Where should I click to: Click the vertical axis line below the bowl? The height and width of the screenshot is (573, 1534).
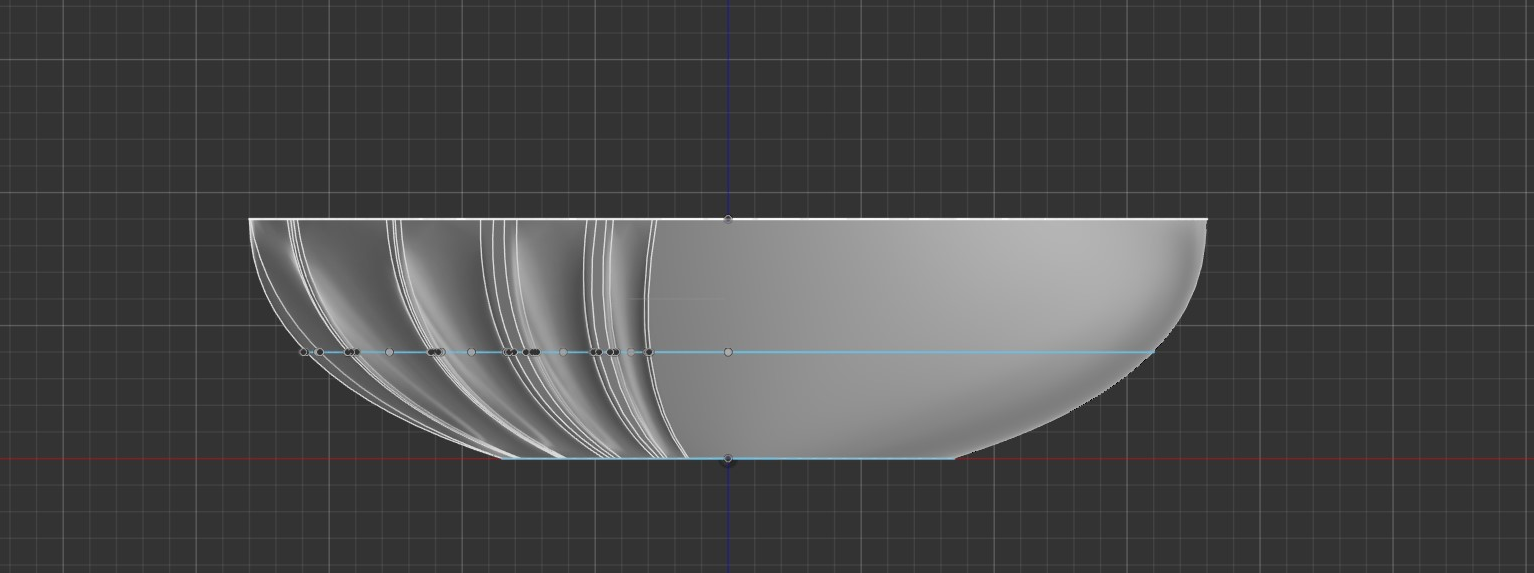click(x=728, y=520)
